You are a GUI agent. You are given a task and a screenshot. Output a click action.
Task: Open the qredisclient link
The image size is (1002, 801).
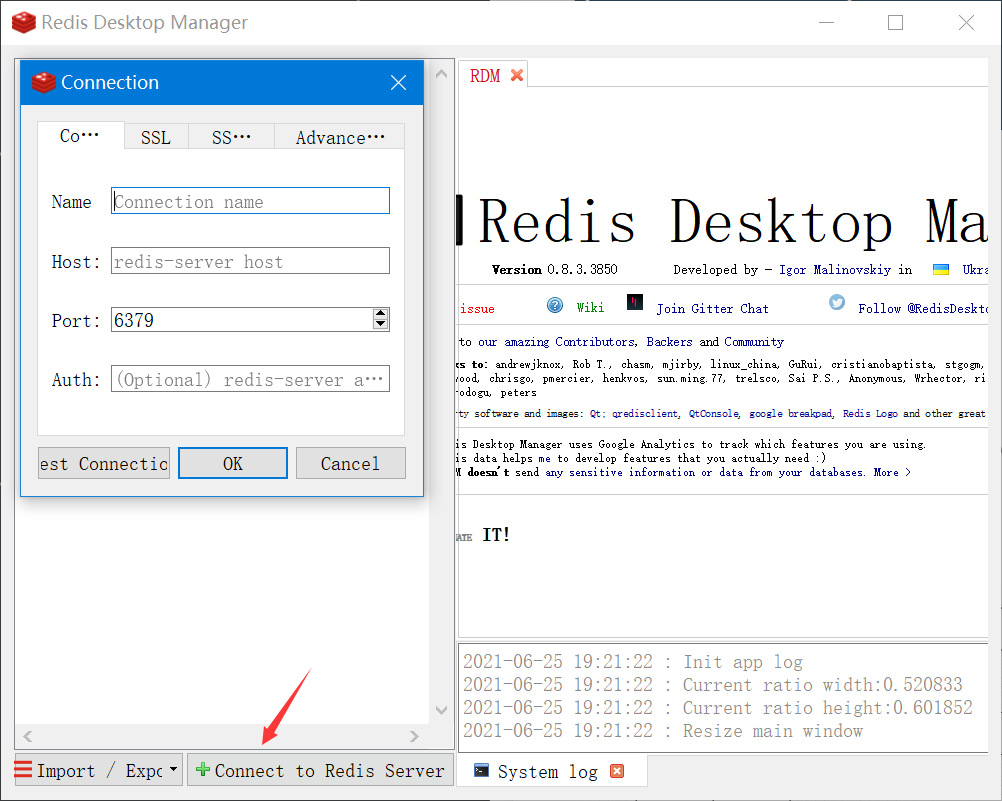click(x=645, y=414)
